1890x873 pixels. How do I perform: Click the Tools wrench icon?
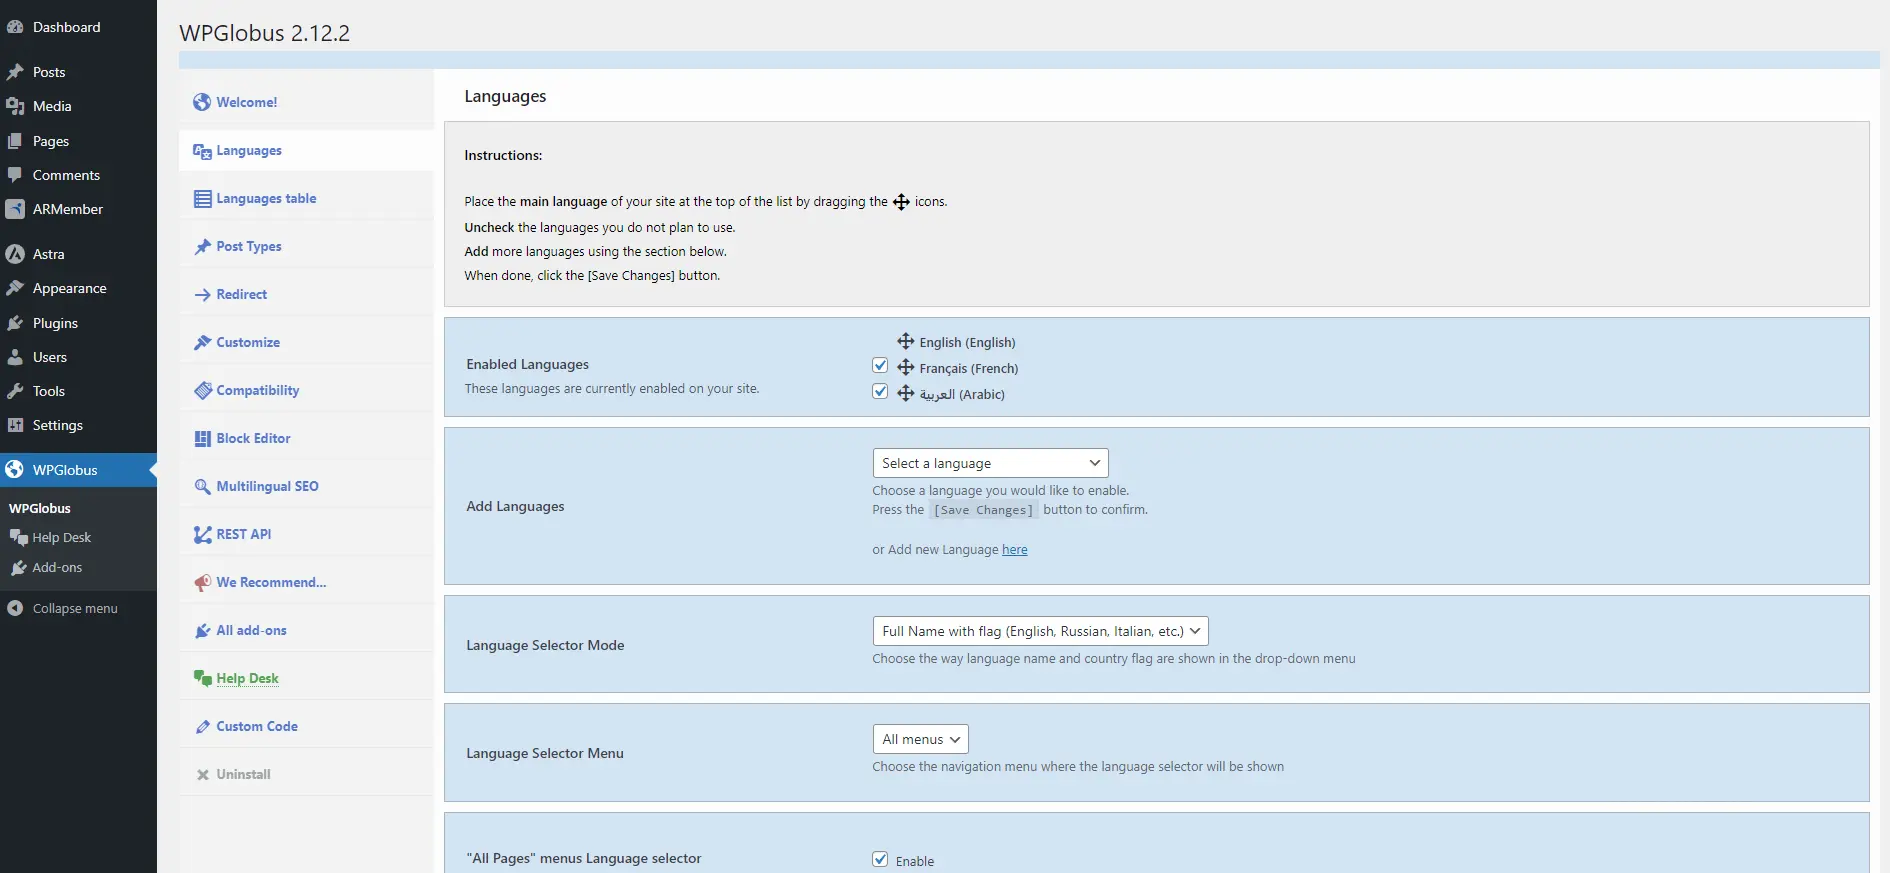coord(15,391)
